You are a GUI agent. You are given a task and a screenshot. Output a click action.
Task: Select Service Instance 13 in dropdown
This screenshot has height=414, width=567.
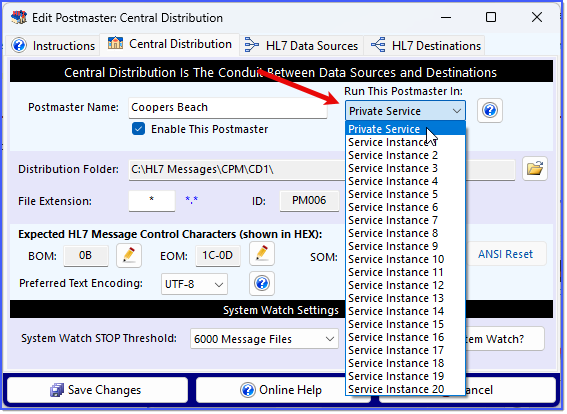(405, 298)
